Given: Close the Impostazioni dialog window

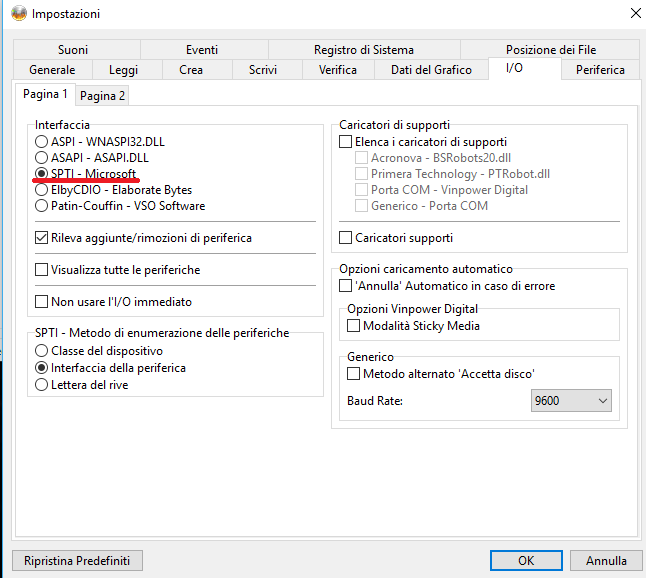Looking at the screenshot, I should point(636,14).
